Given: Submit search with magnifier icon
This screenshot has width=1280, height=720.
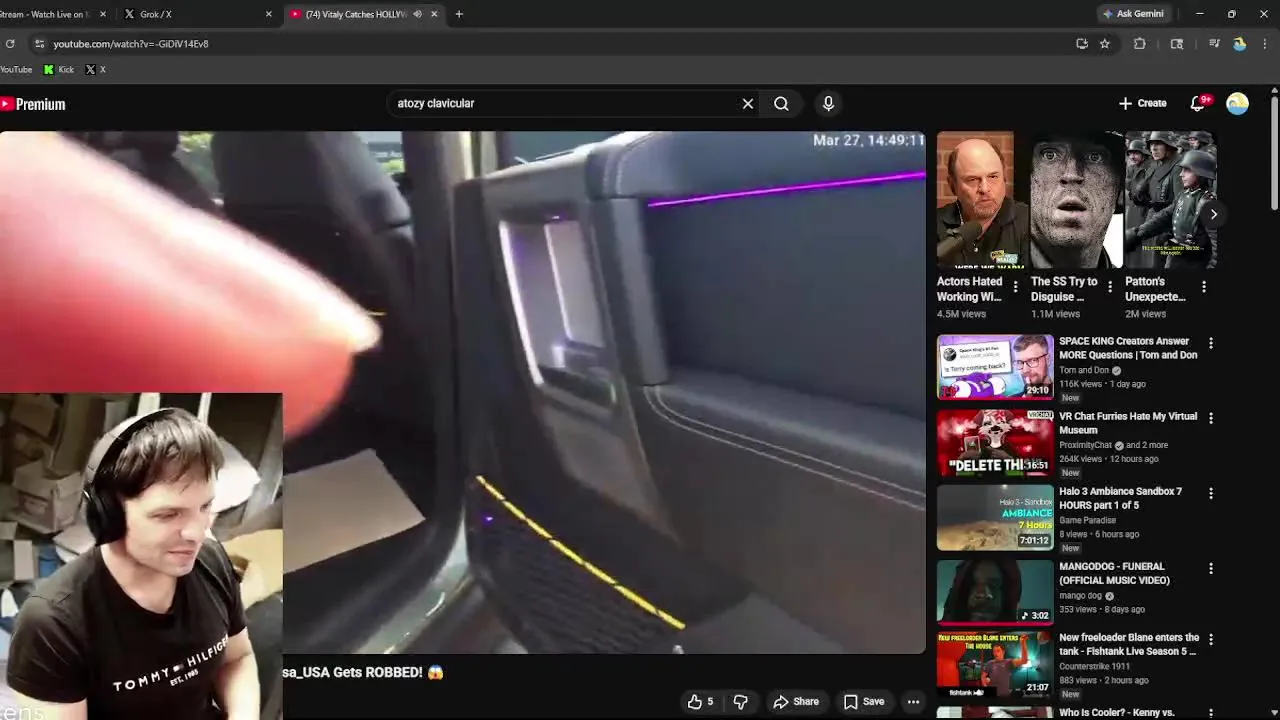Looking at the screenshot, I should pyautogui.click(x=781, y=103).
